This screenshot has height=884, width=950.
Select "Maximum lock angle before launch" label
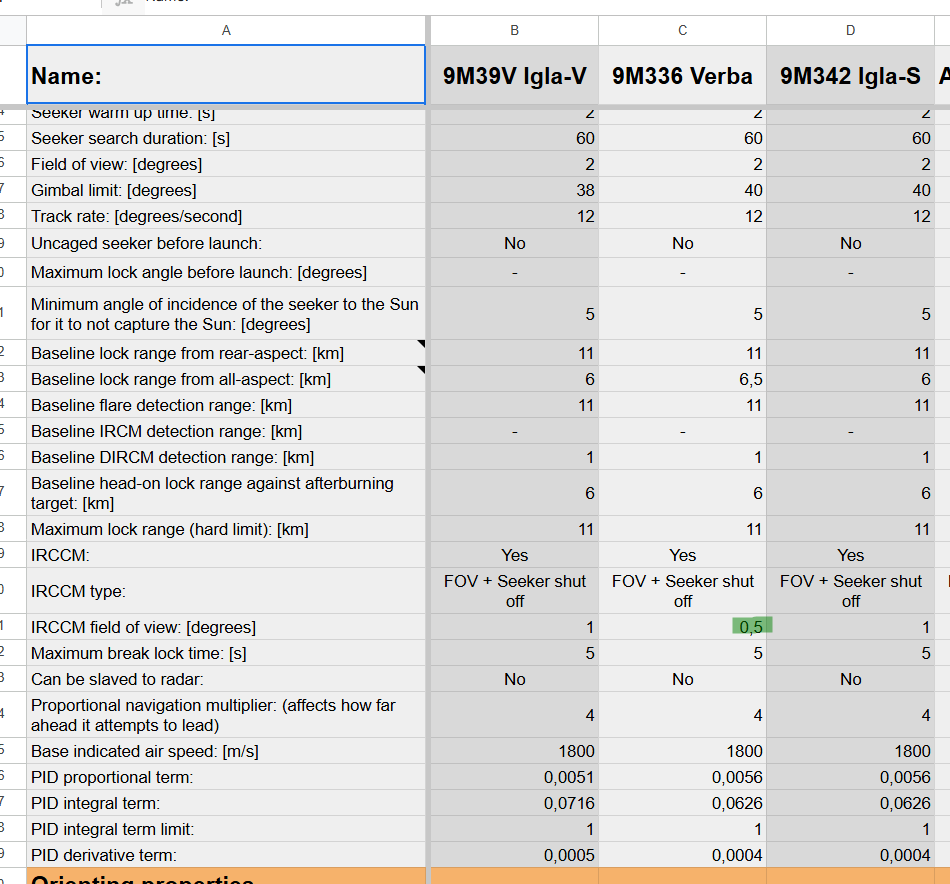click(199, 272)
